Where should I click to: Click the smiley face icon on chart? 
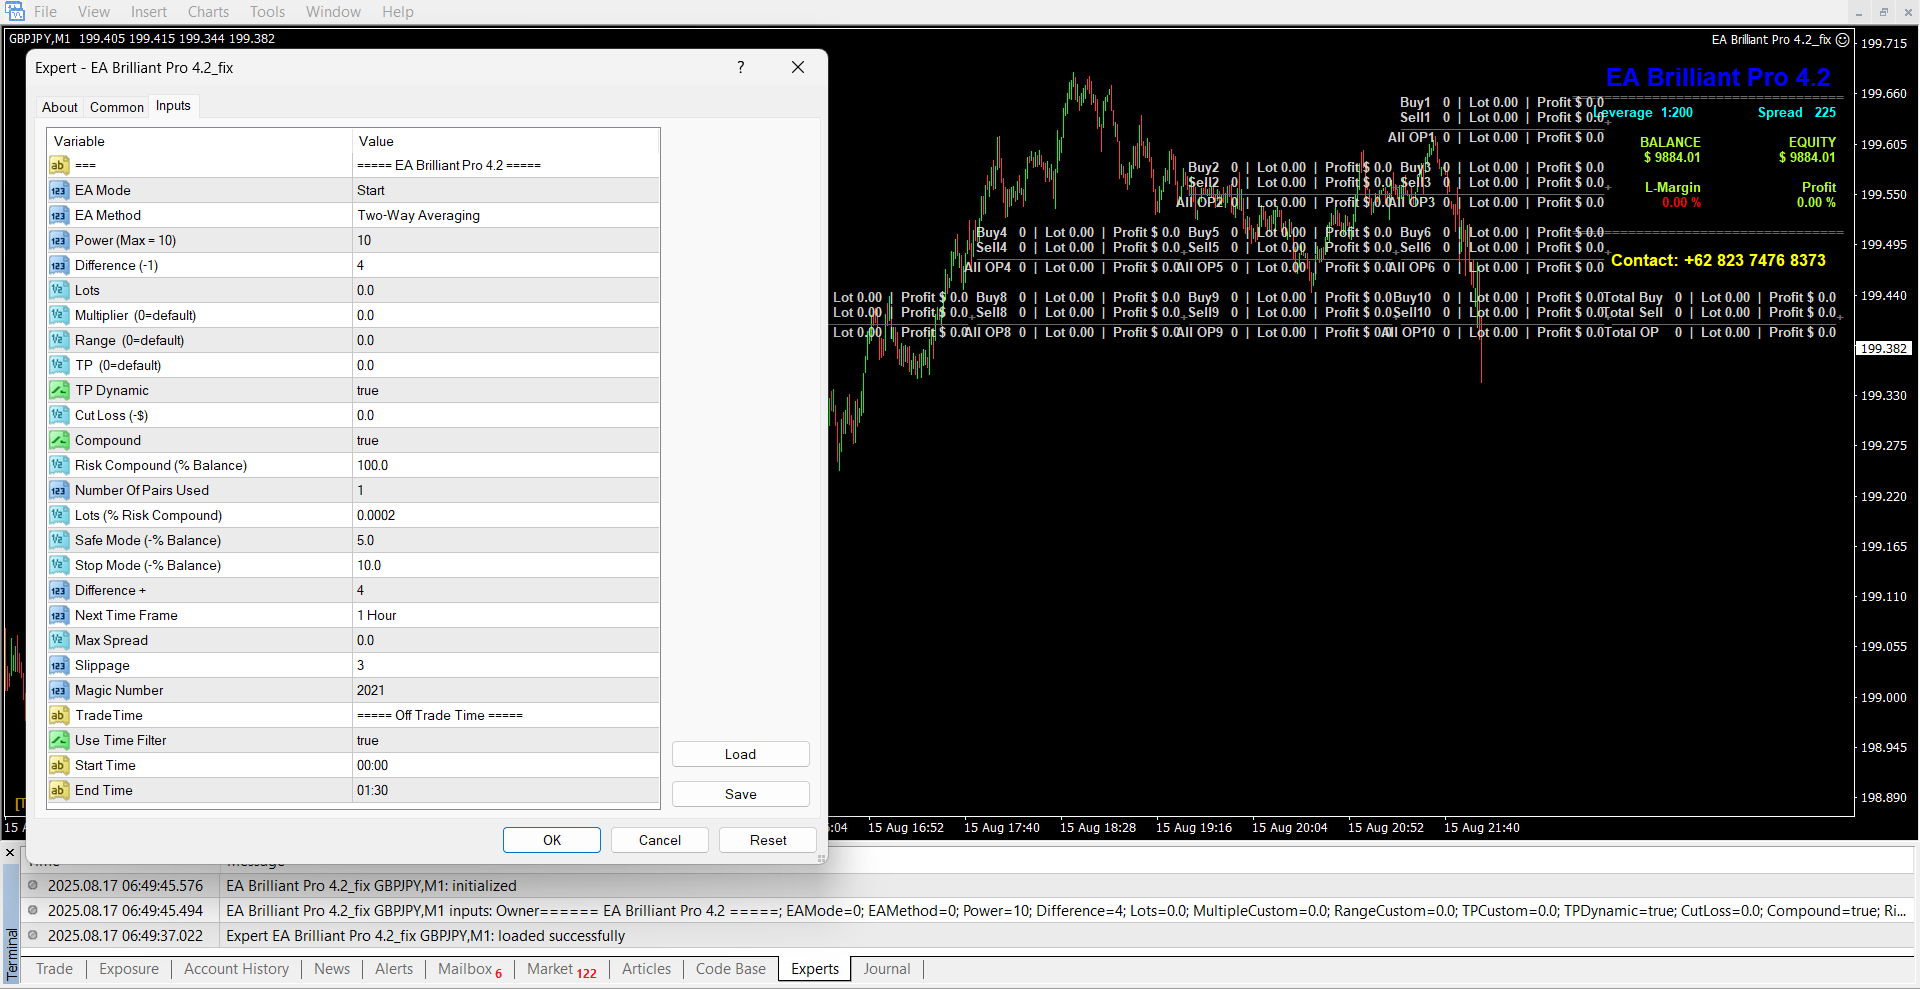(1842, 40)
